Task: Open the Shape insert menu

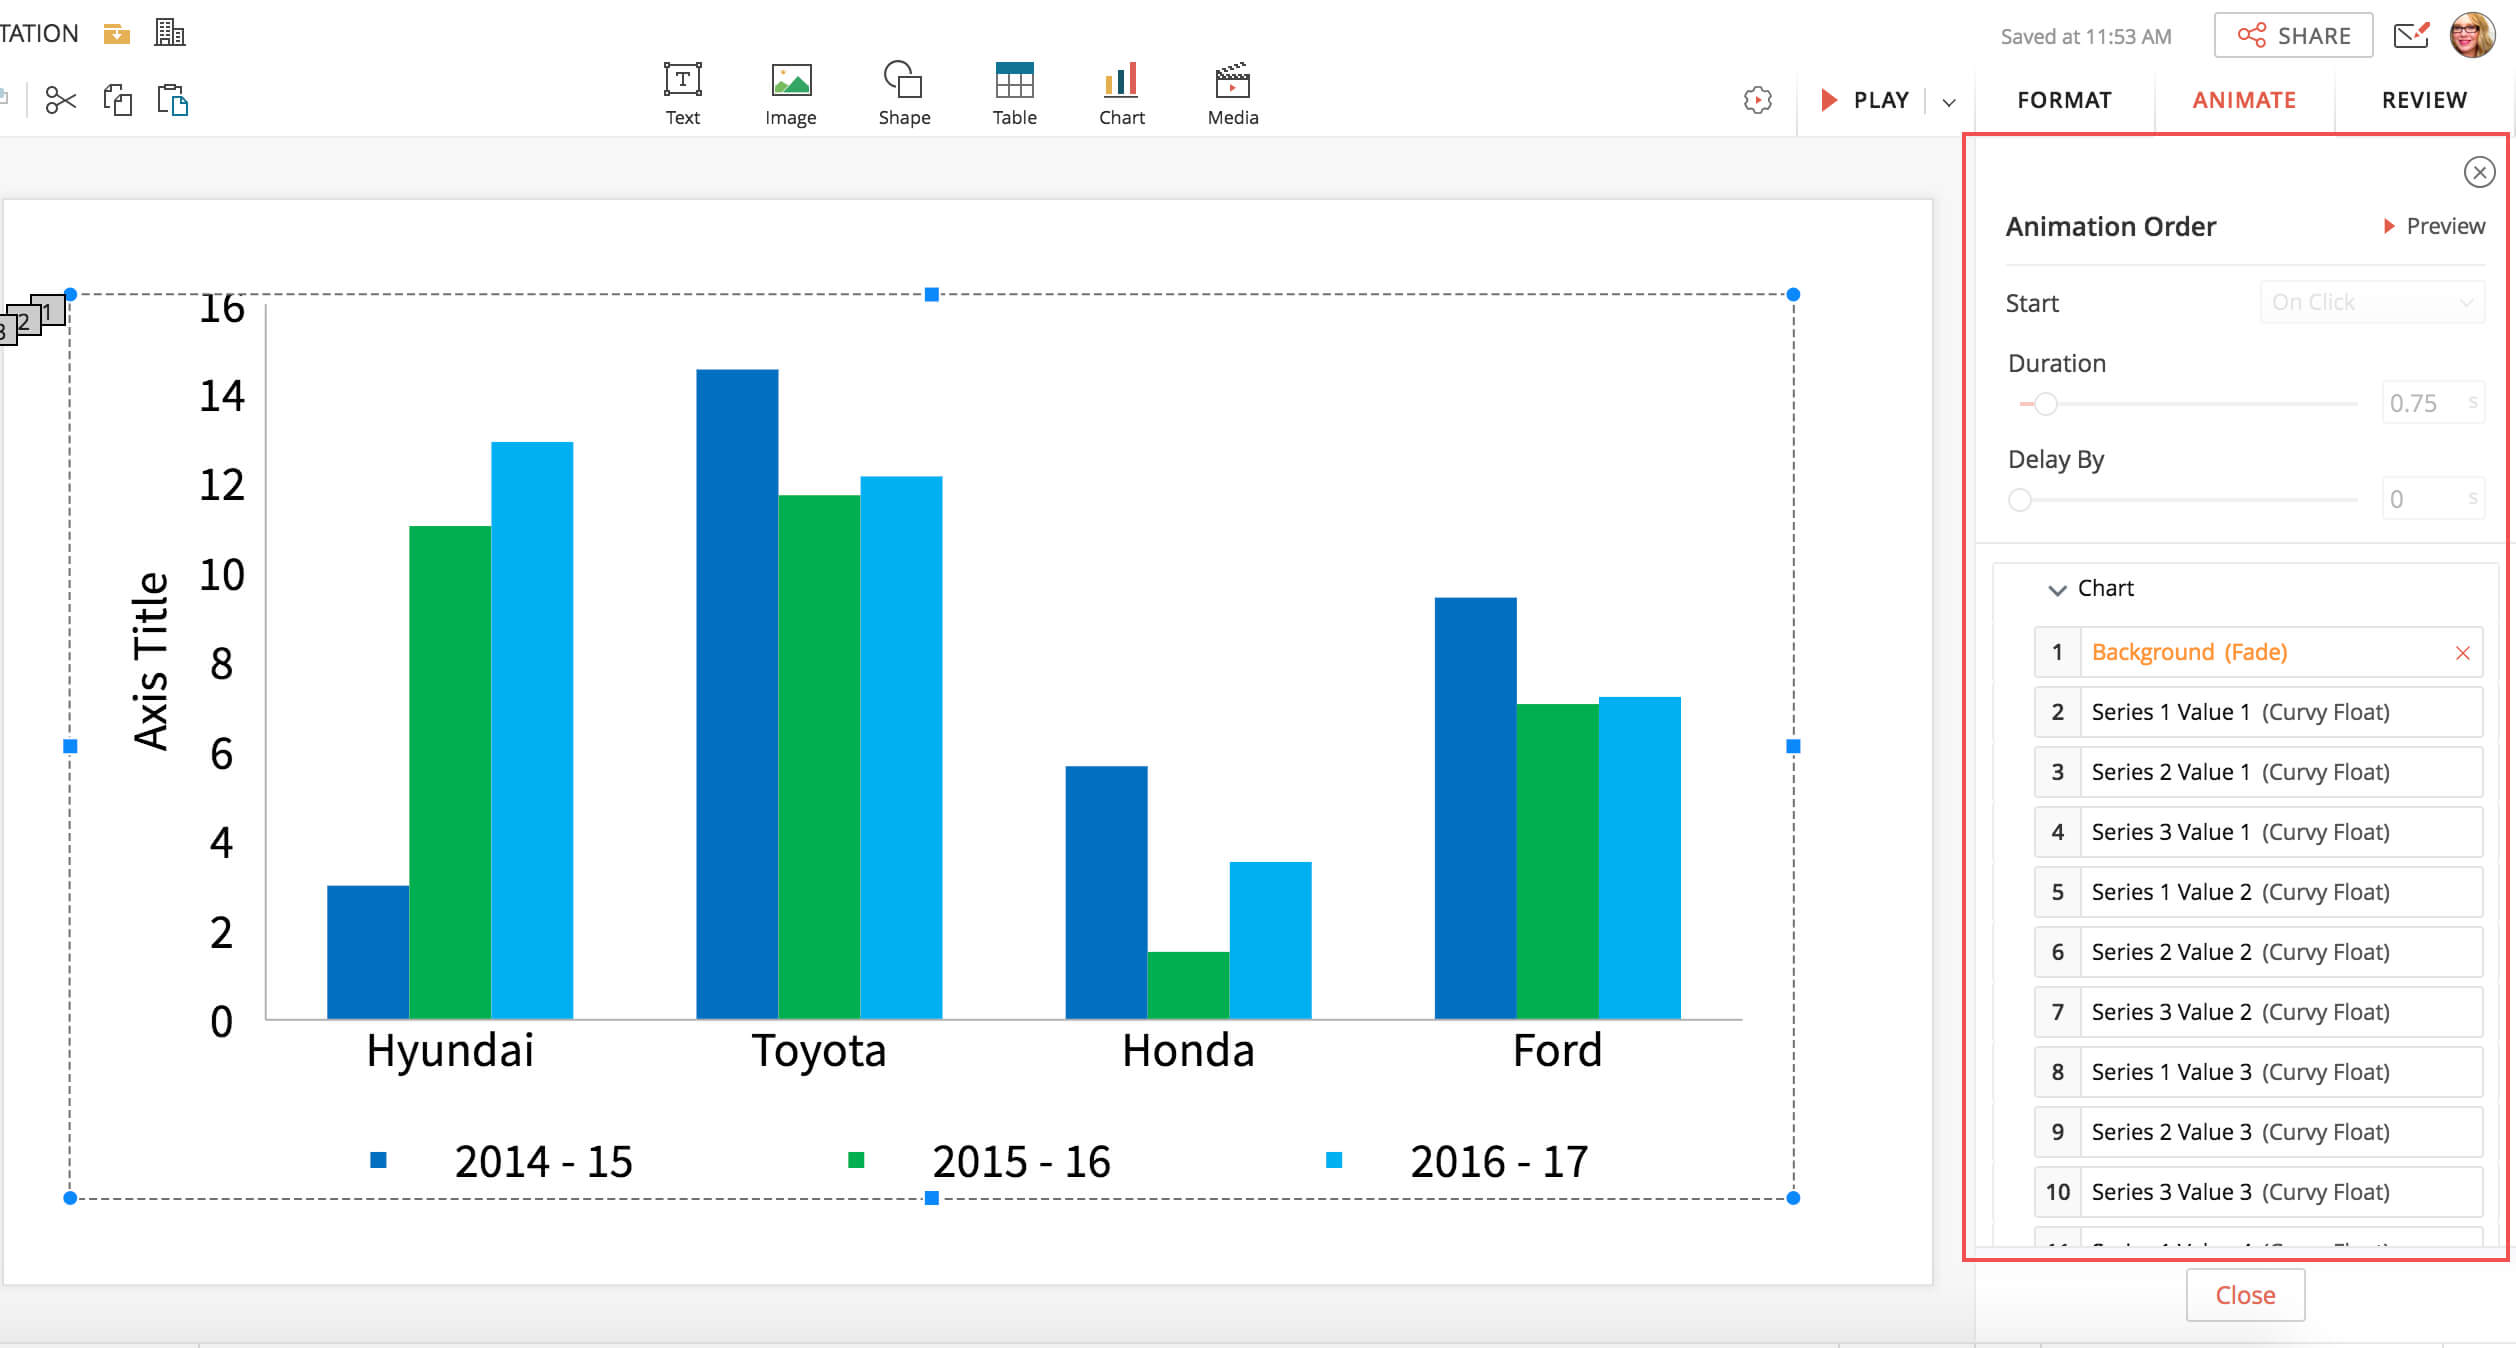Action: pyautogui.click(x=904, y=94)
